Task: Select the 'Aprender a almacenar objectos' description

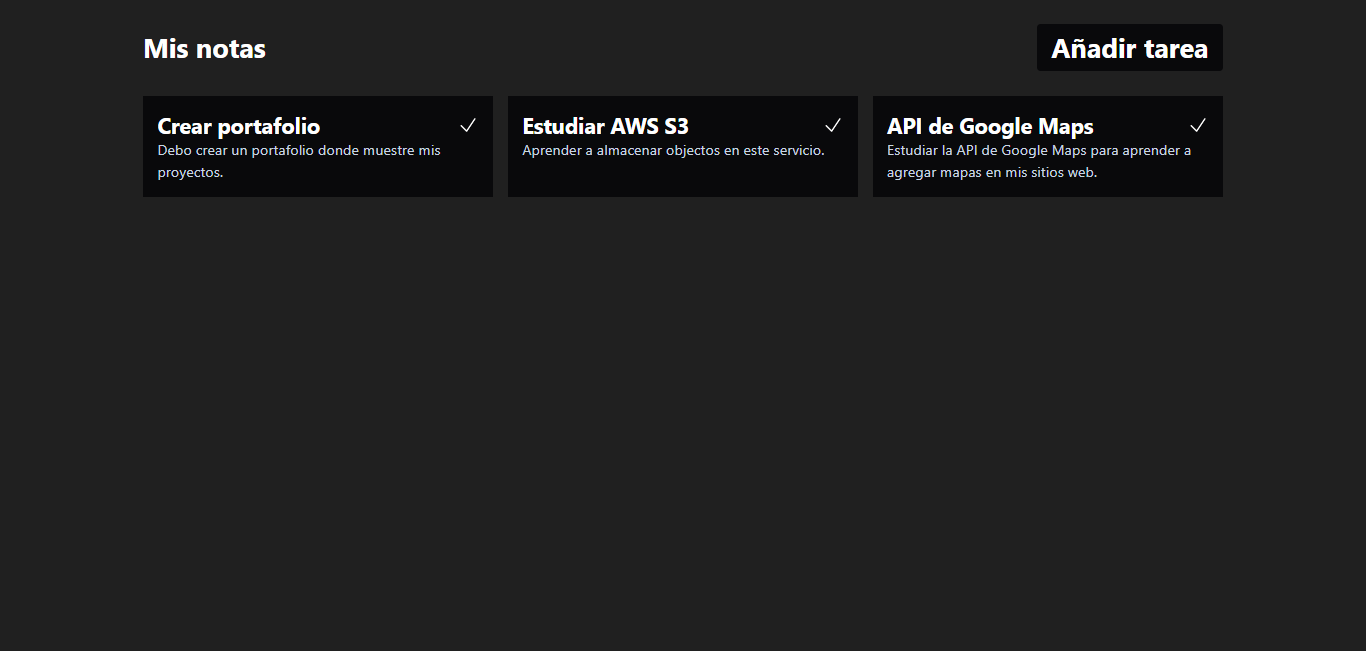Action: click(673, 151)
